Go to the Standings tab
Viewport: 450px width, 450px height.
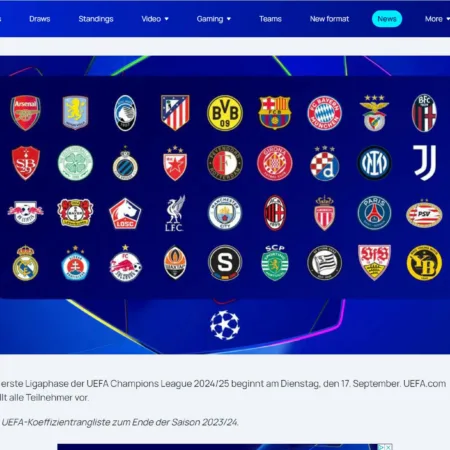(x=96, y=19)
